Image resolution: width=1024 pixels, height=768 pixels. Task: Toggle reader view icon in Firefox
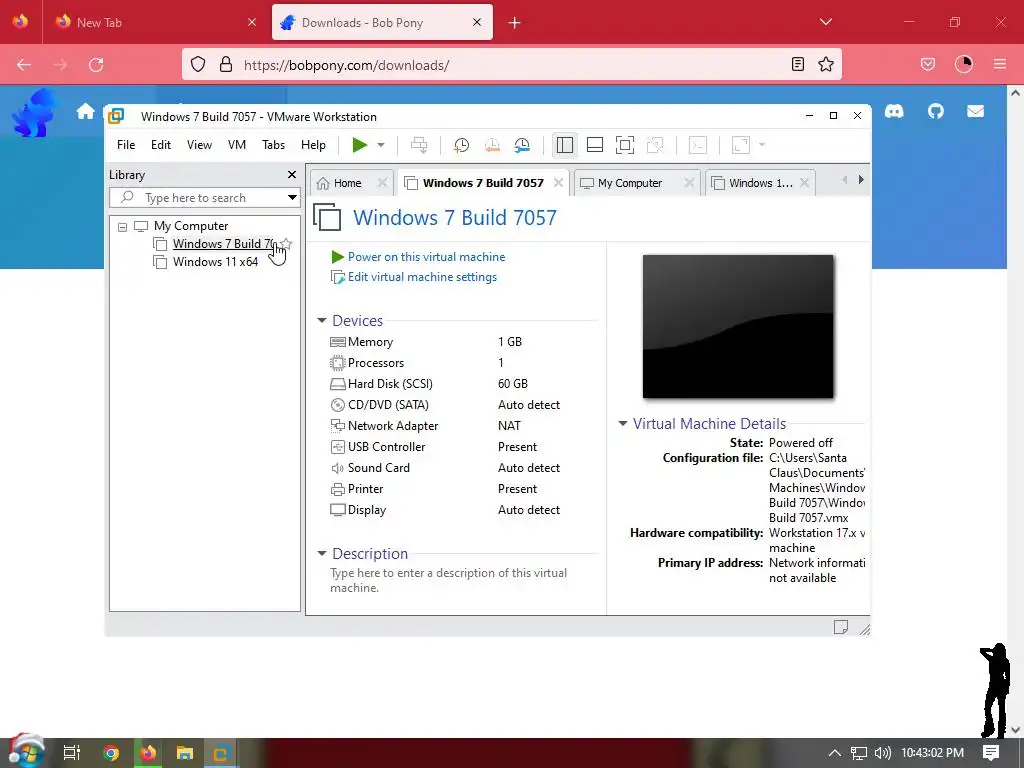point(797,64)
